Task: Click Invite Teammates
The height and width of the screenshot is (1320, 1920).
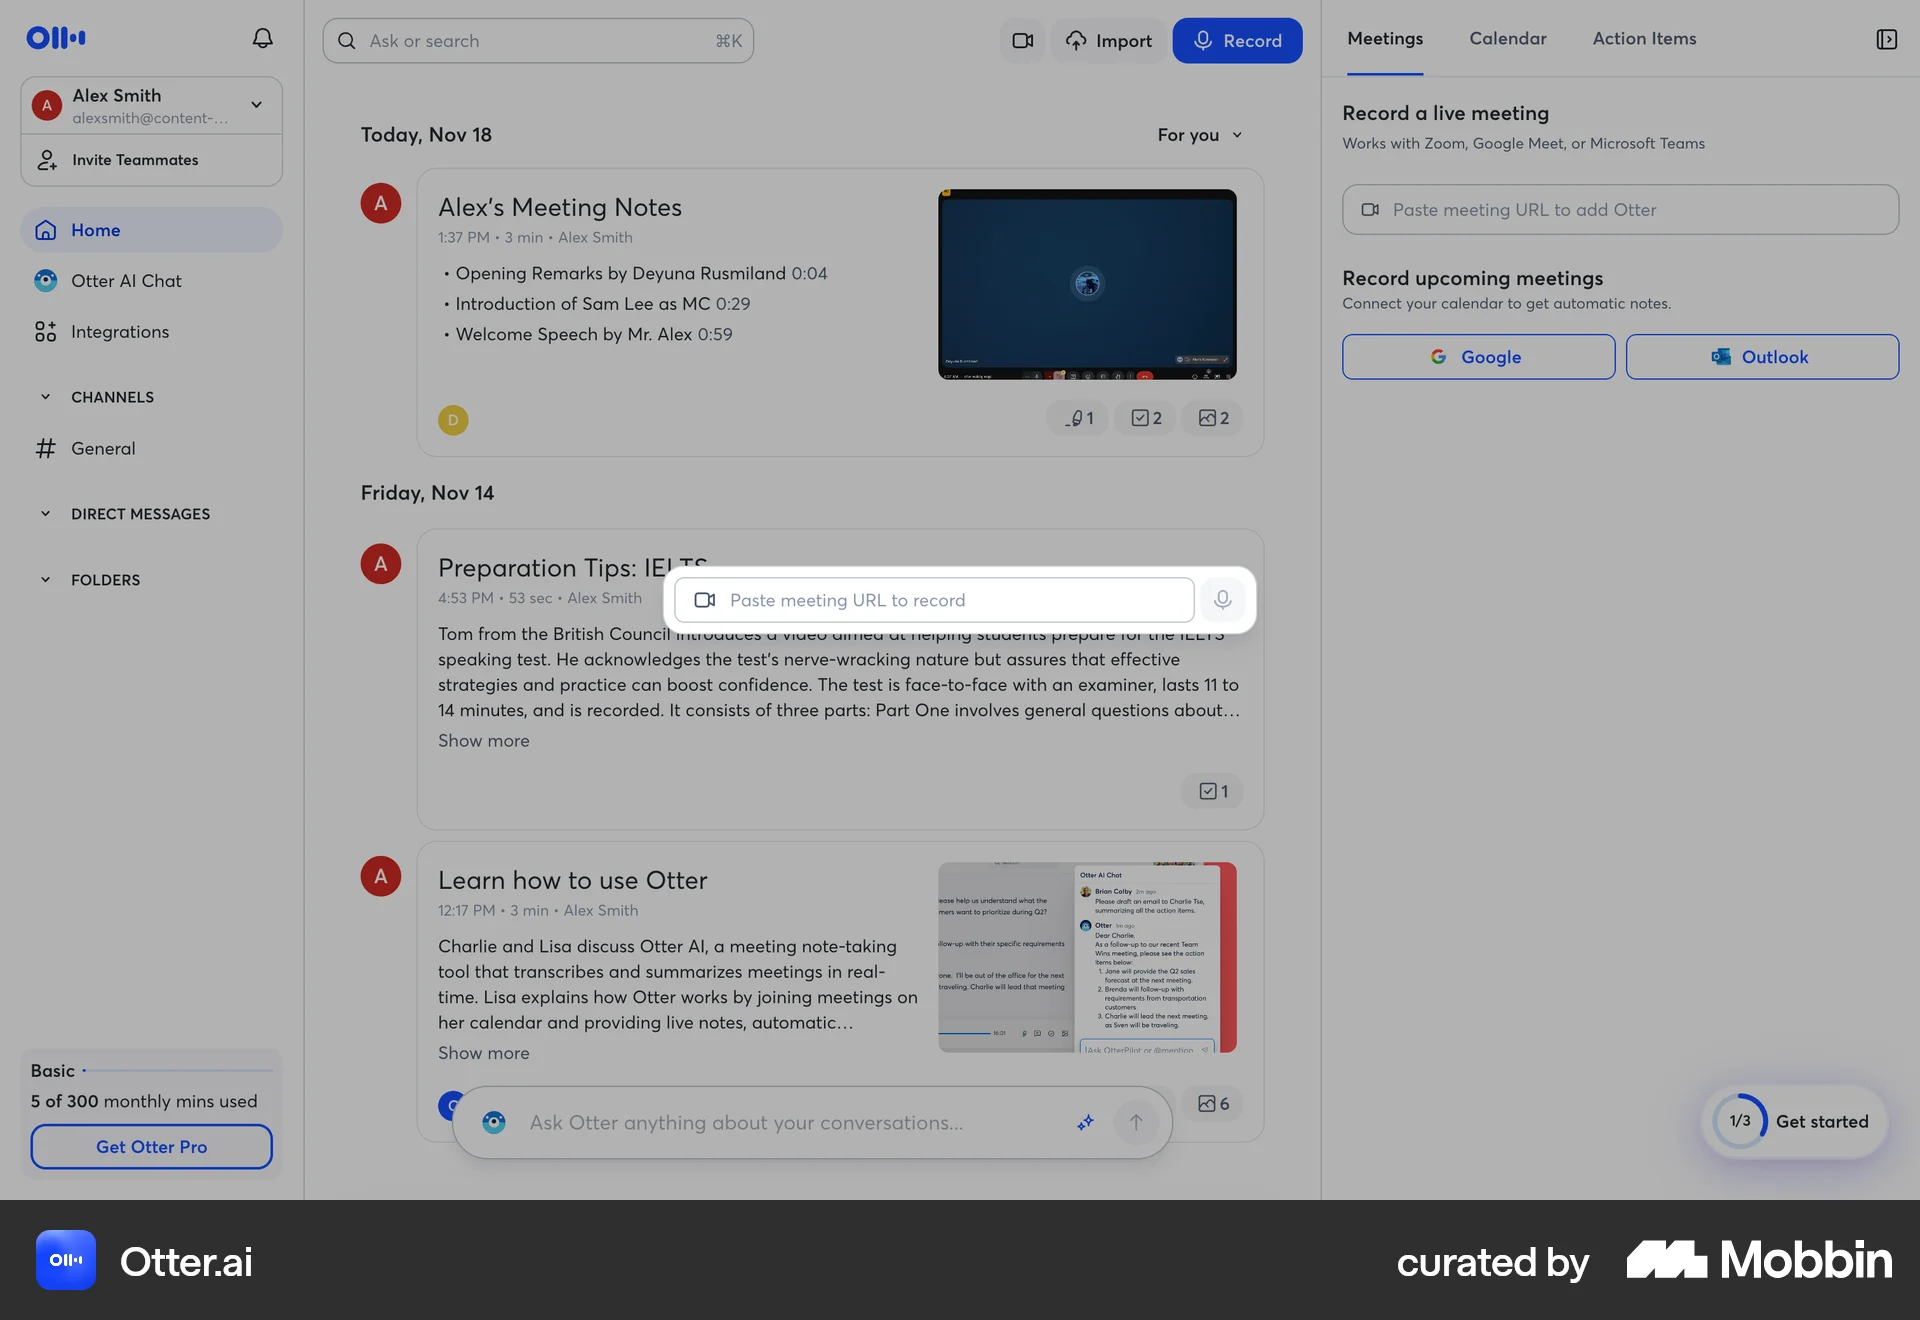Action: coord(151,160)
